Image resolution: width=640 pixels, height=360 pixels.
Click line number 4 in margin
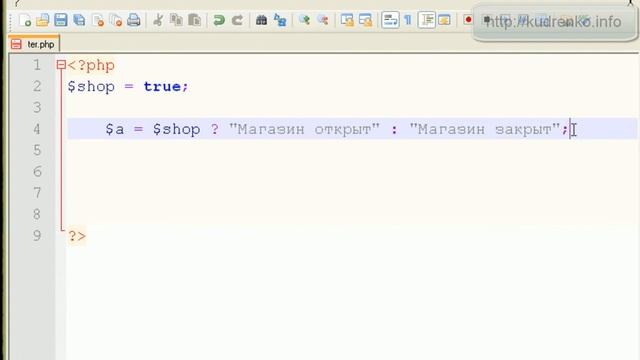click(37, 129)
